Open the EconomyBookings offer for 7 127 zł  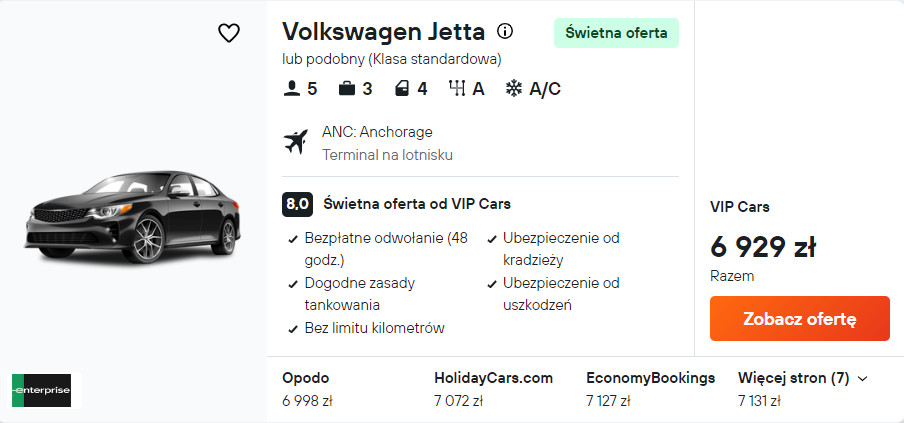pyautogui.click(x=650, y=389)
